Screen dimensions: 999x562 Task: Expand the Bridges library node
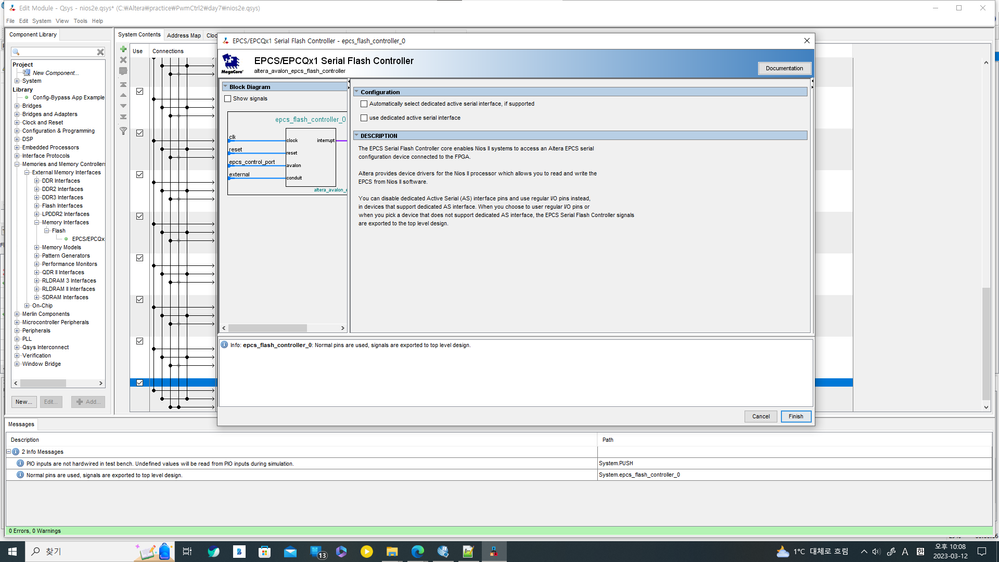coord(17,106)
